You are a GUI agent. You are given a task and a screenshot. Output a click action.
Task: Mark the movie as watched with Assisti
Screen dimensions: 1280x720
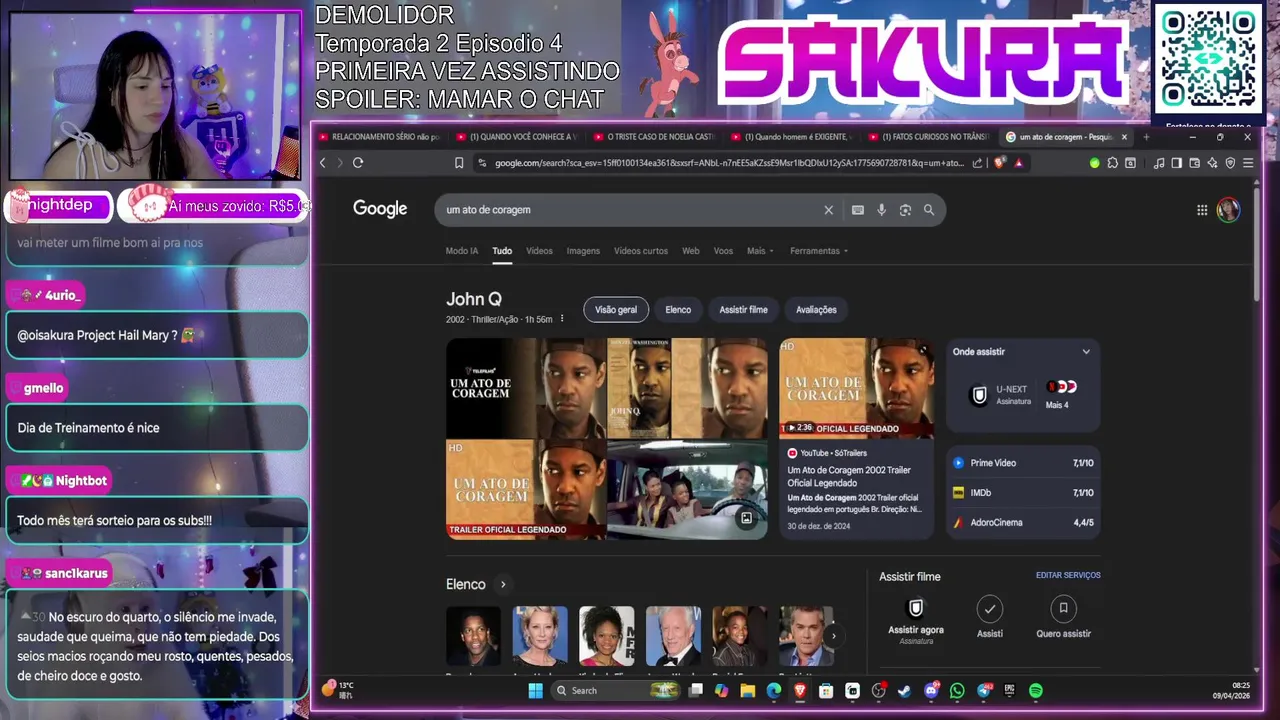tap(990, 618)
